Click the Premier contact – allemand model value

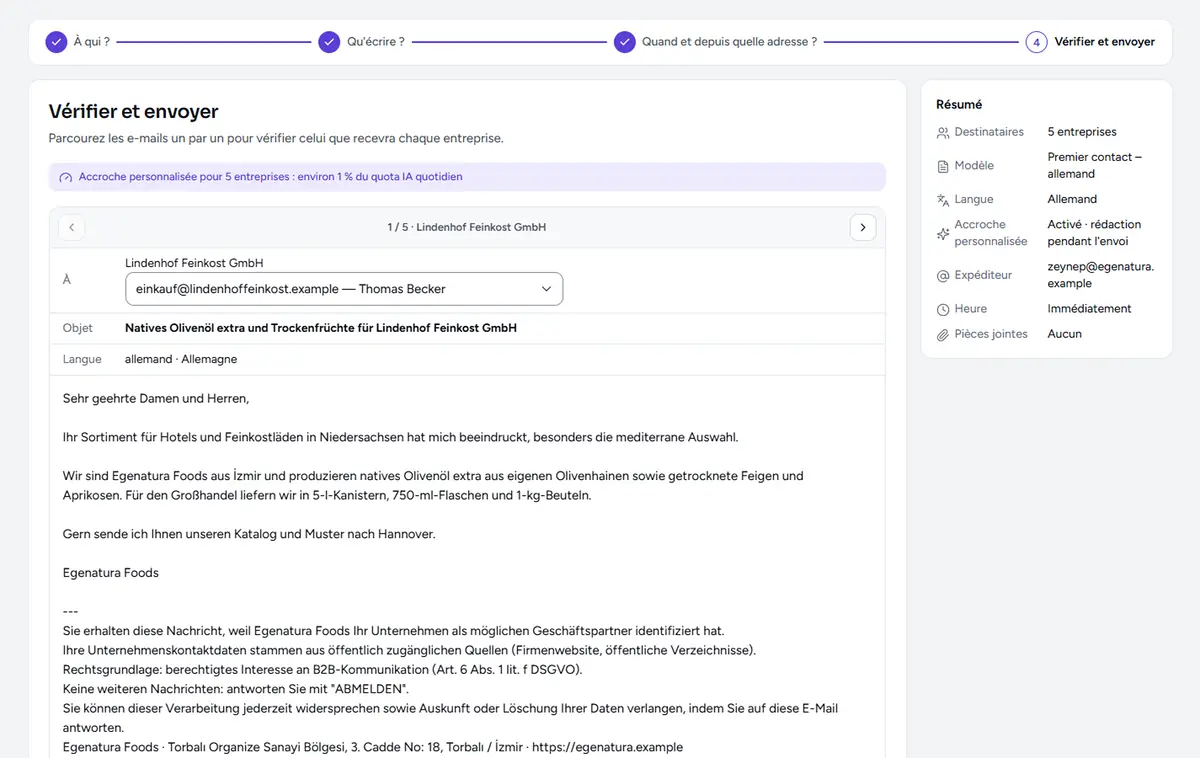(x=1094, y=165)
